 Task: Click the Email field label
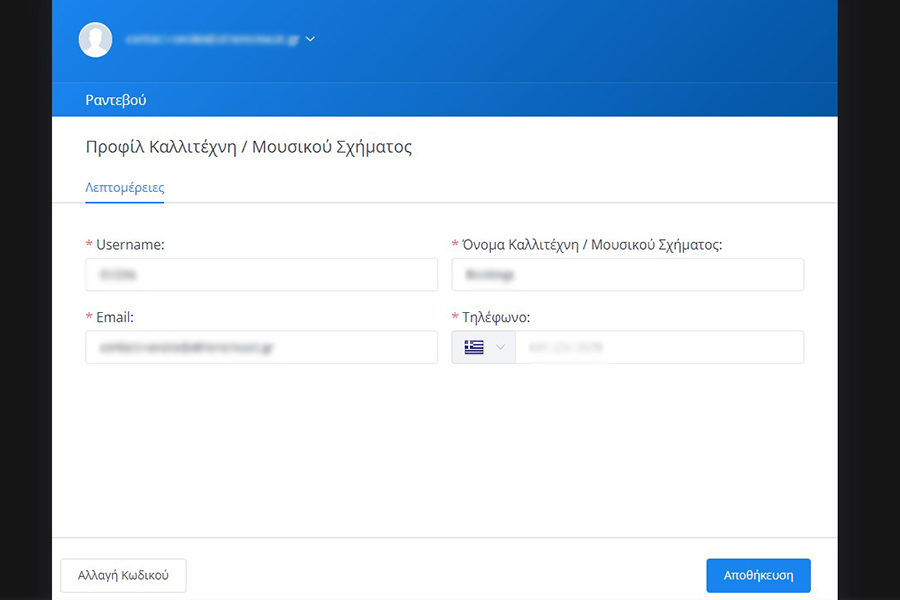coord(115,317)
